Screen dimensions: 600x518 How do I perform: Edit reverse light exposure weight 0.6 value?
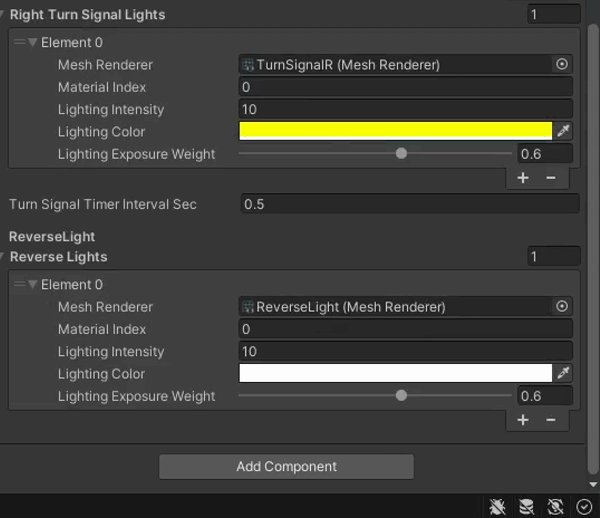(x=545, y=396)
